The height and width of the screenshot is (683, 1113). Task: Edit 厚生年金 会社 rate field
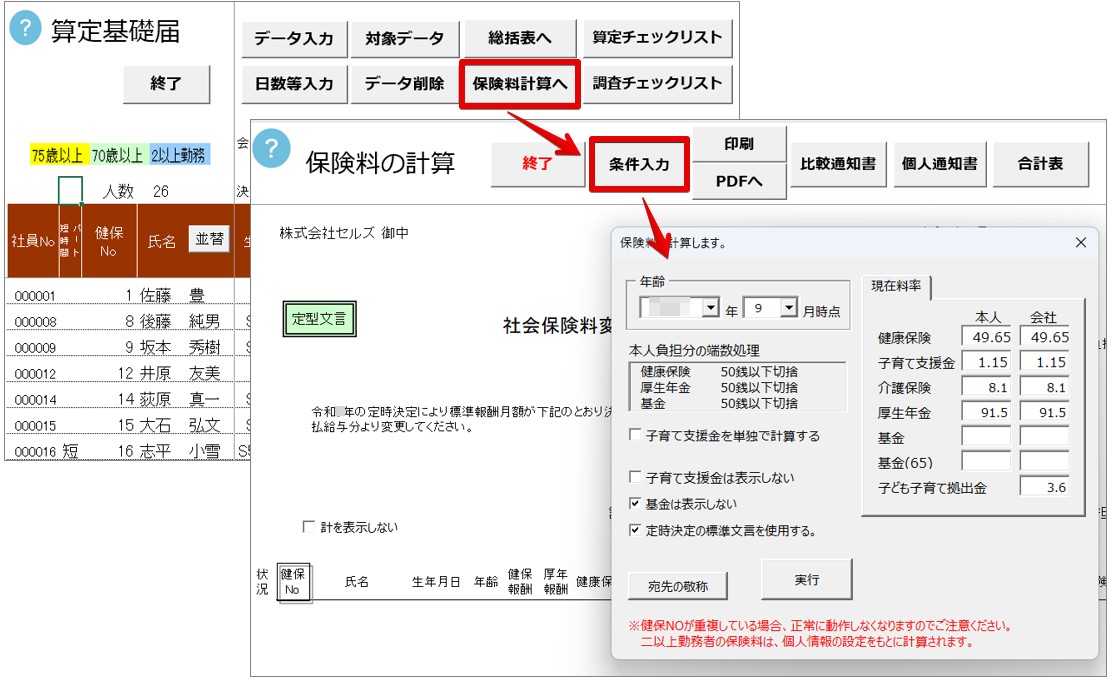[x=1044, y=412]
